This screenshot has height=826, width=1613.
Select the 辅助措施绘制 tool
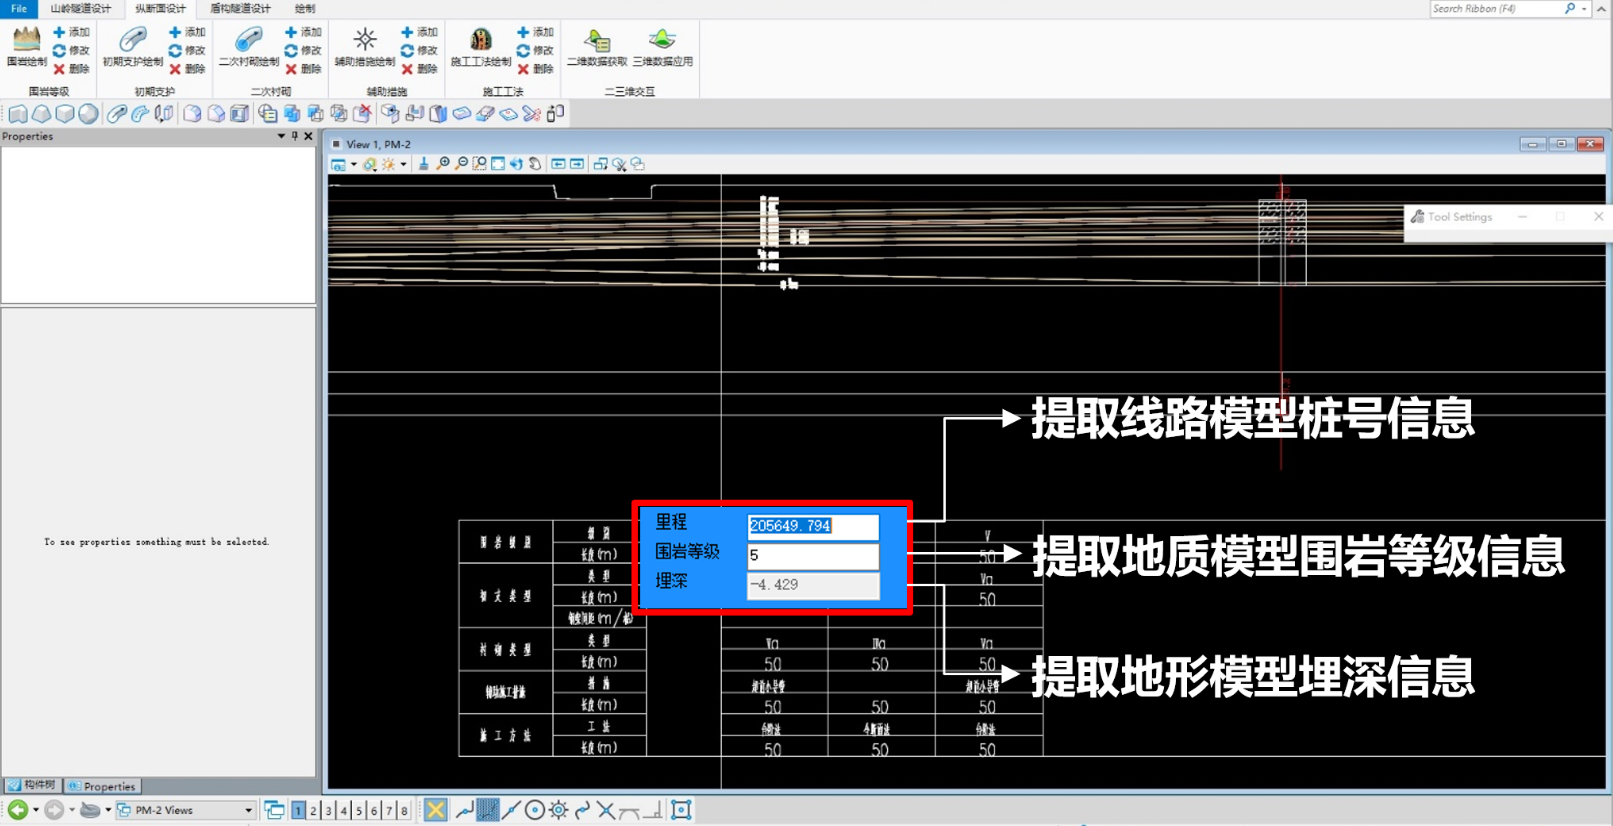(x=364, y=46)
